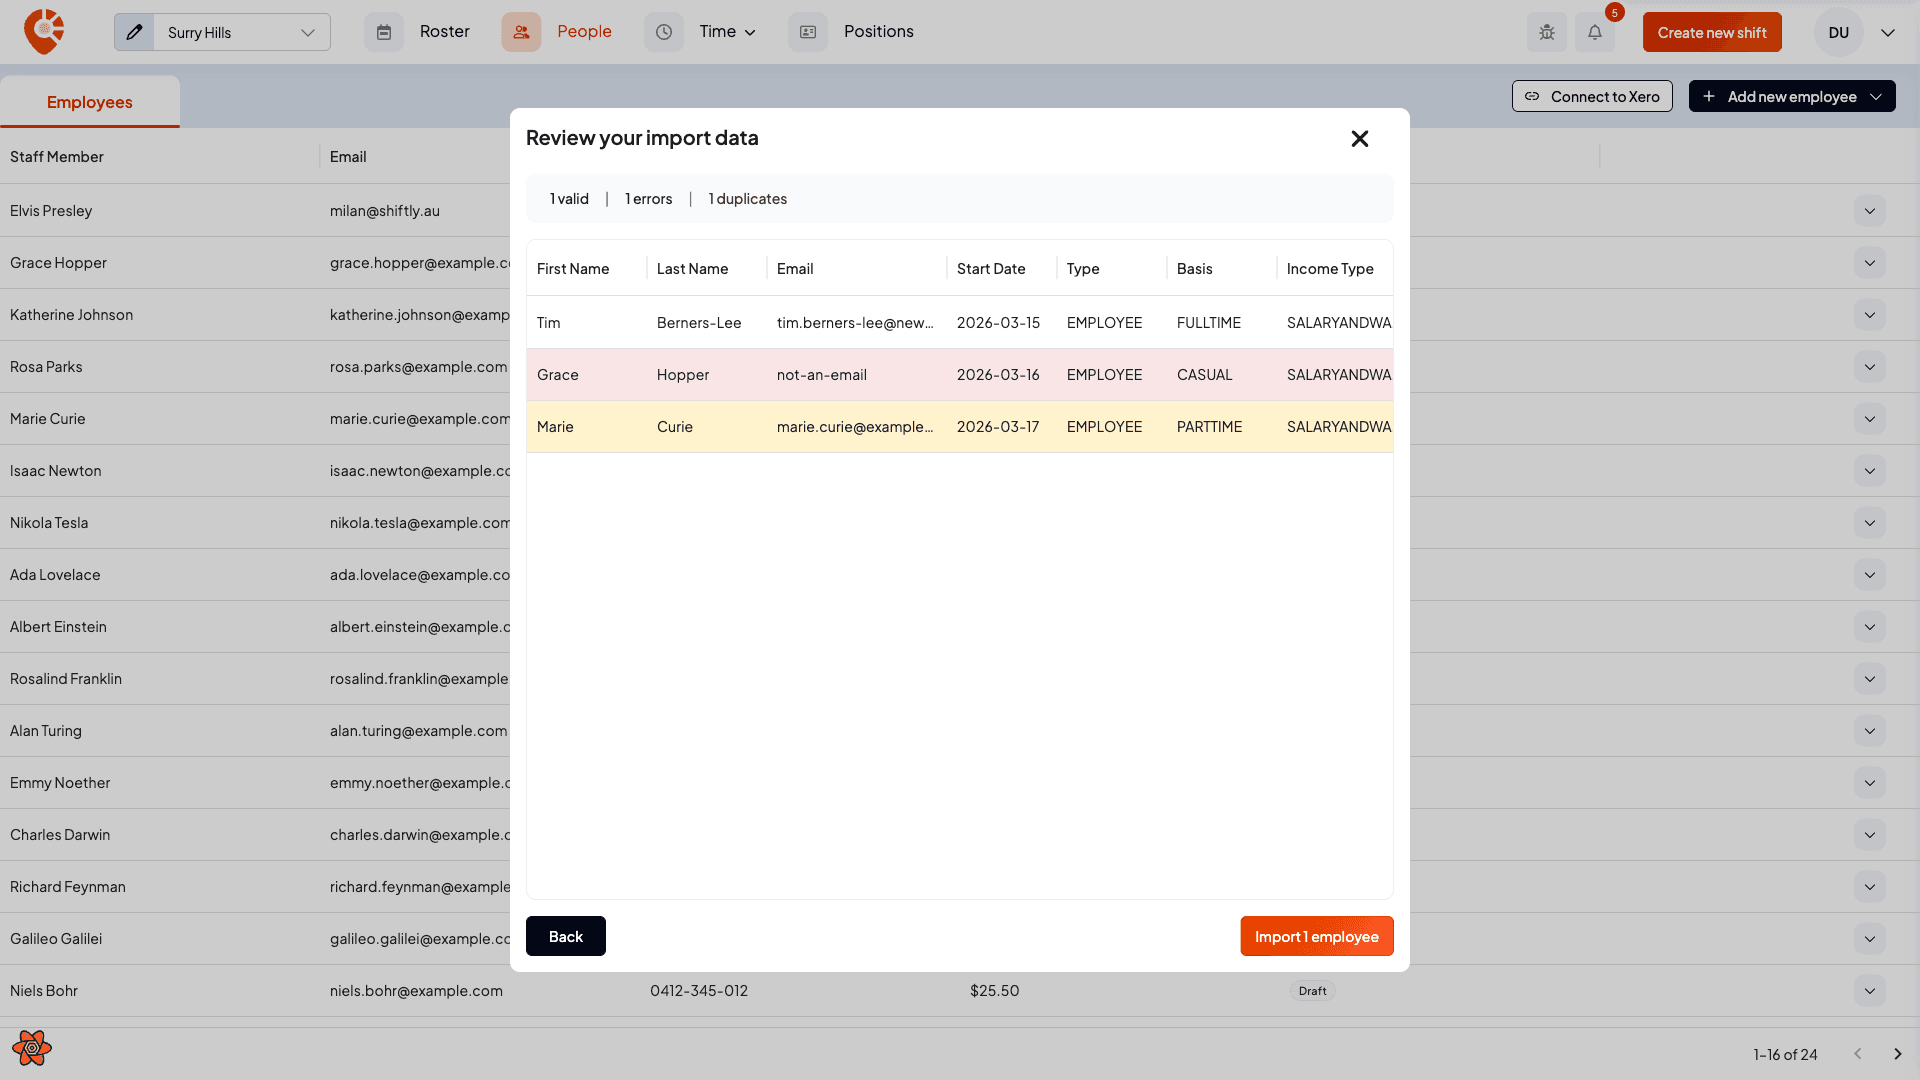Expand Alan Turing row chevron

1870,731
